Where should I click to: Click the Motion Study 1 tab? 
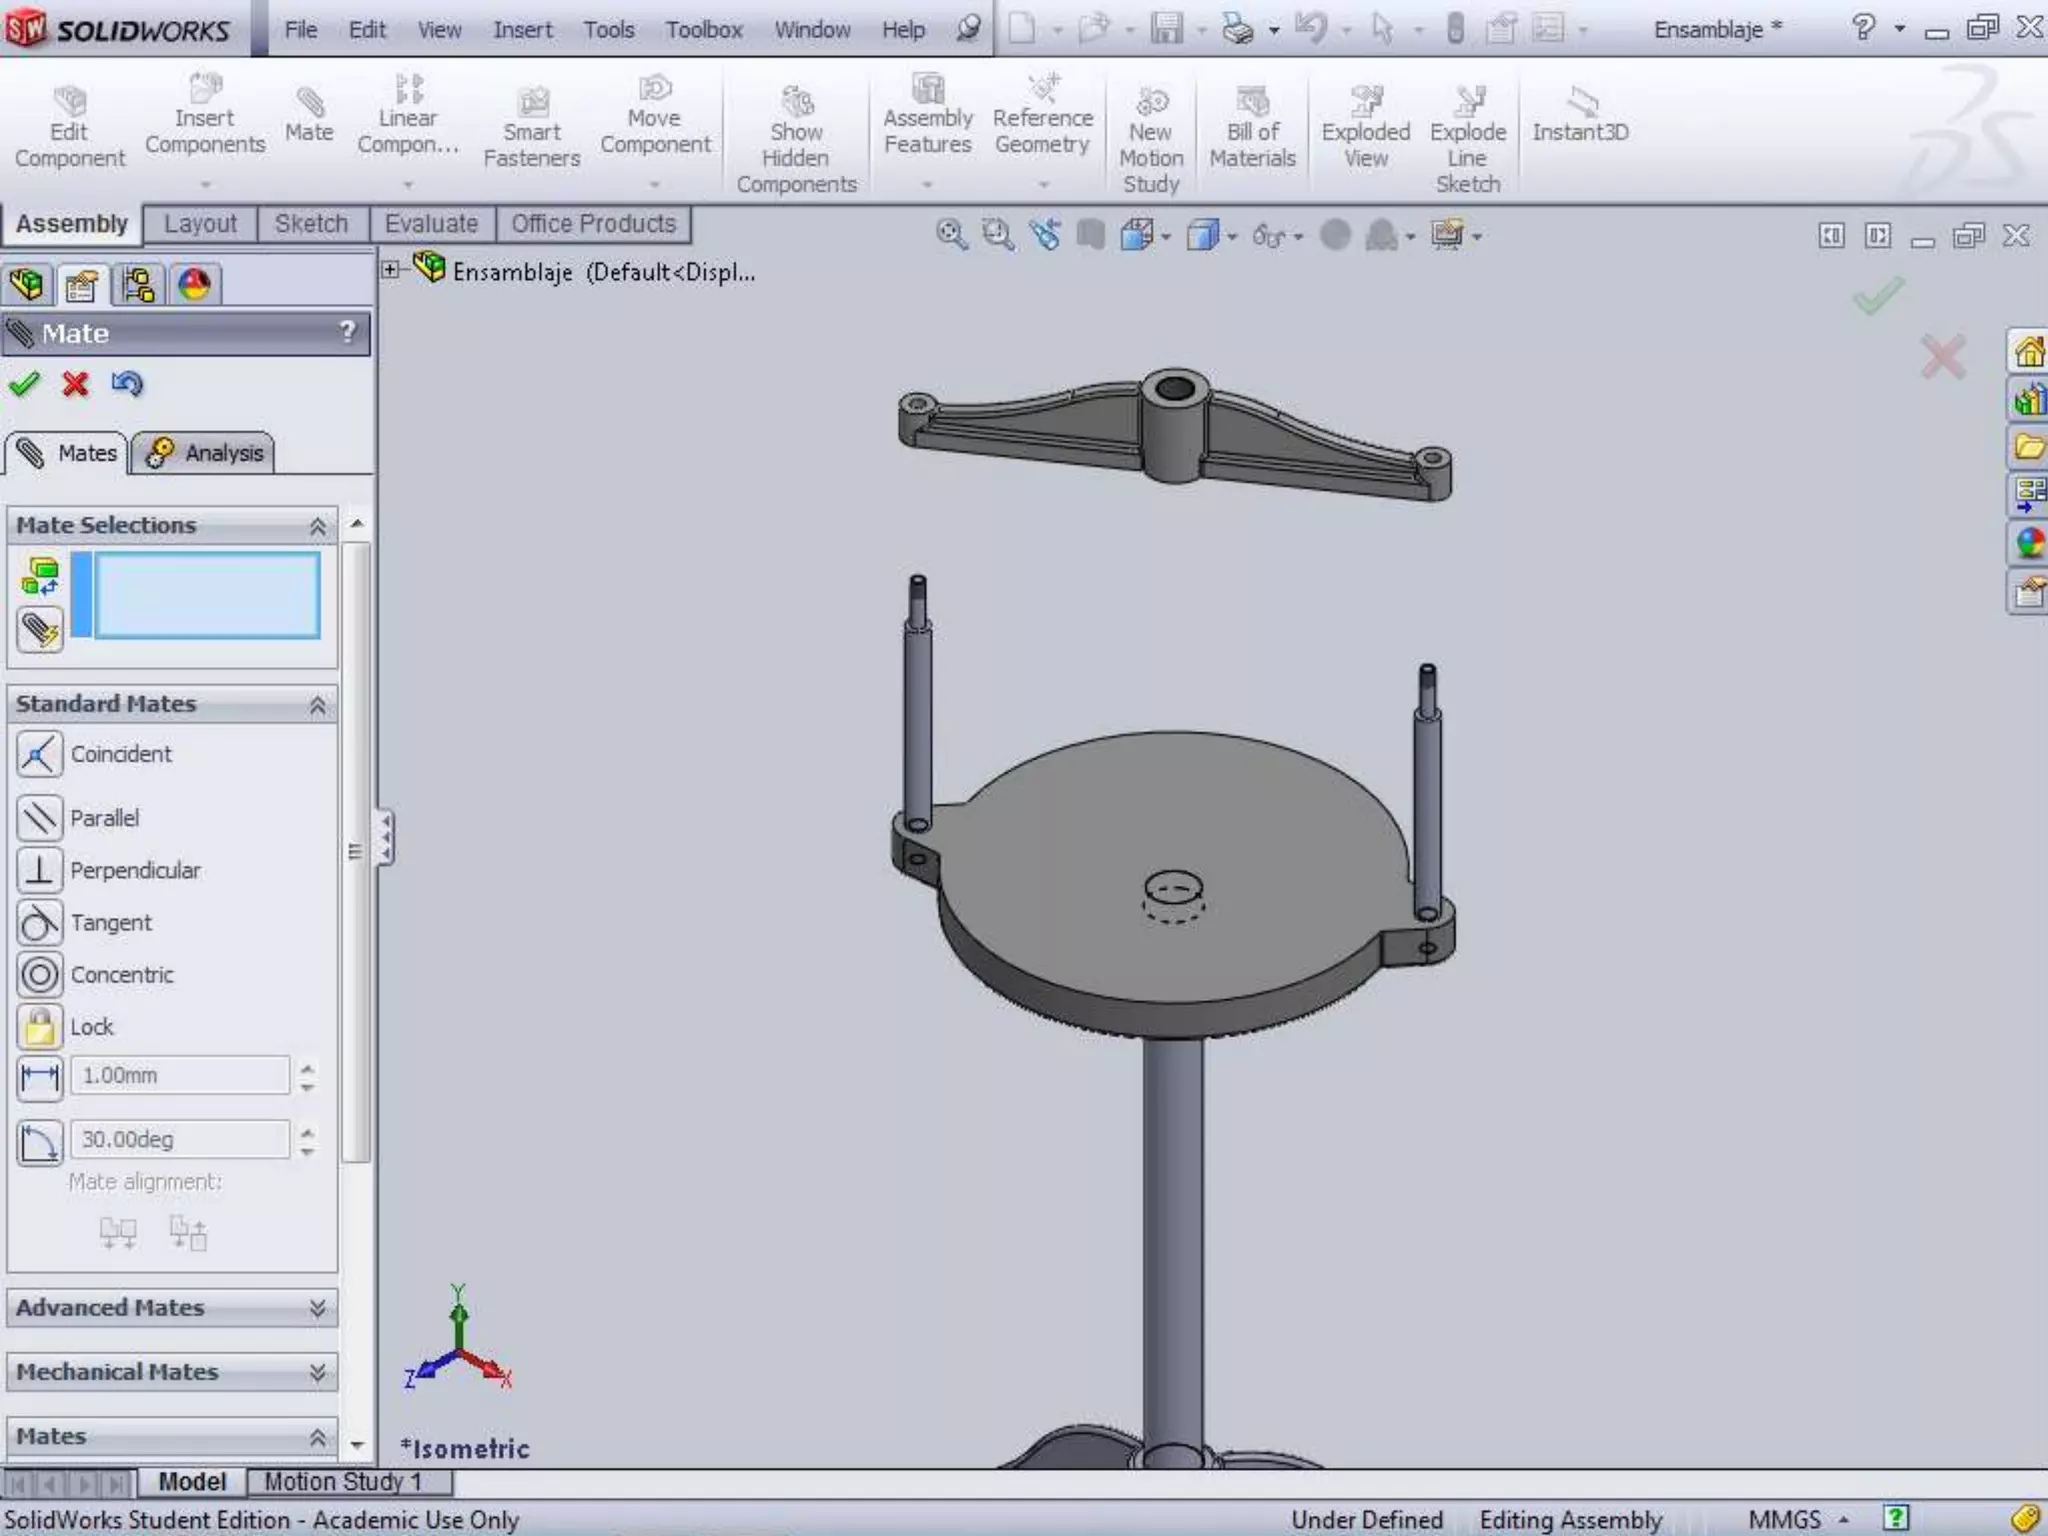tap(343, 1481)
